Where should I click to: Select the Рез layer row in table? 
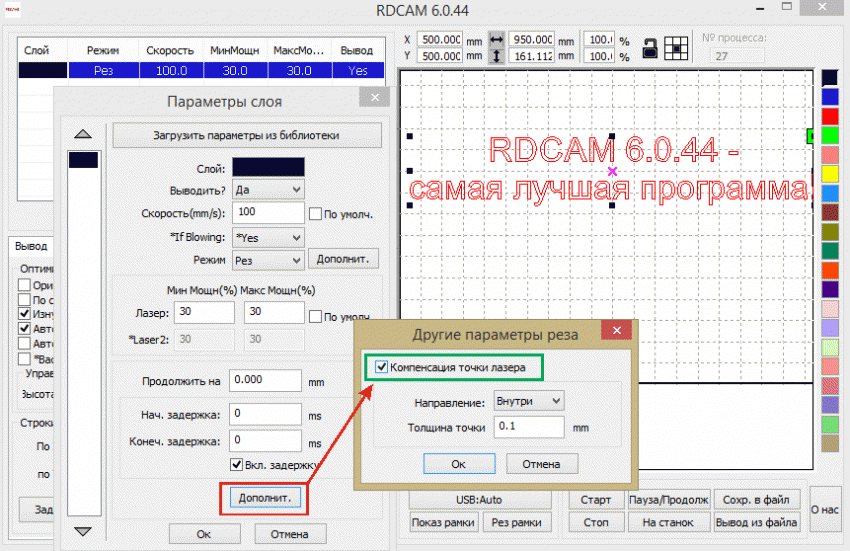pos(202,71)
